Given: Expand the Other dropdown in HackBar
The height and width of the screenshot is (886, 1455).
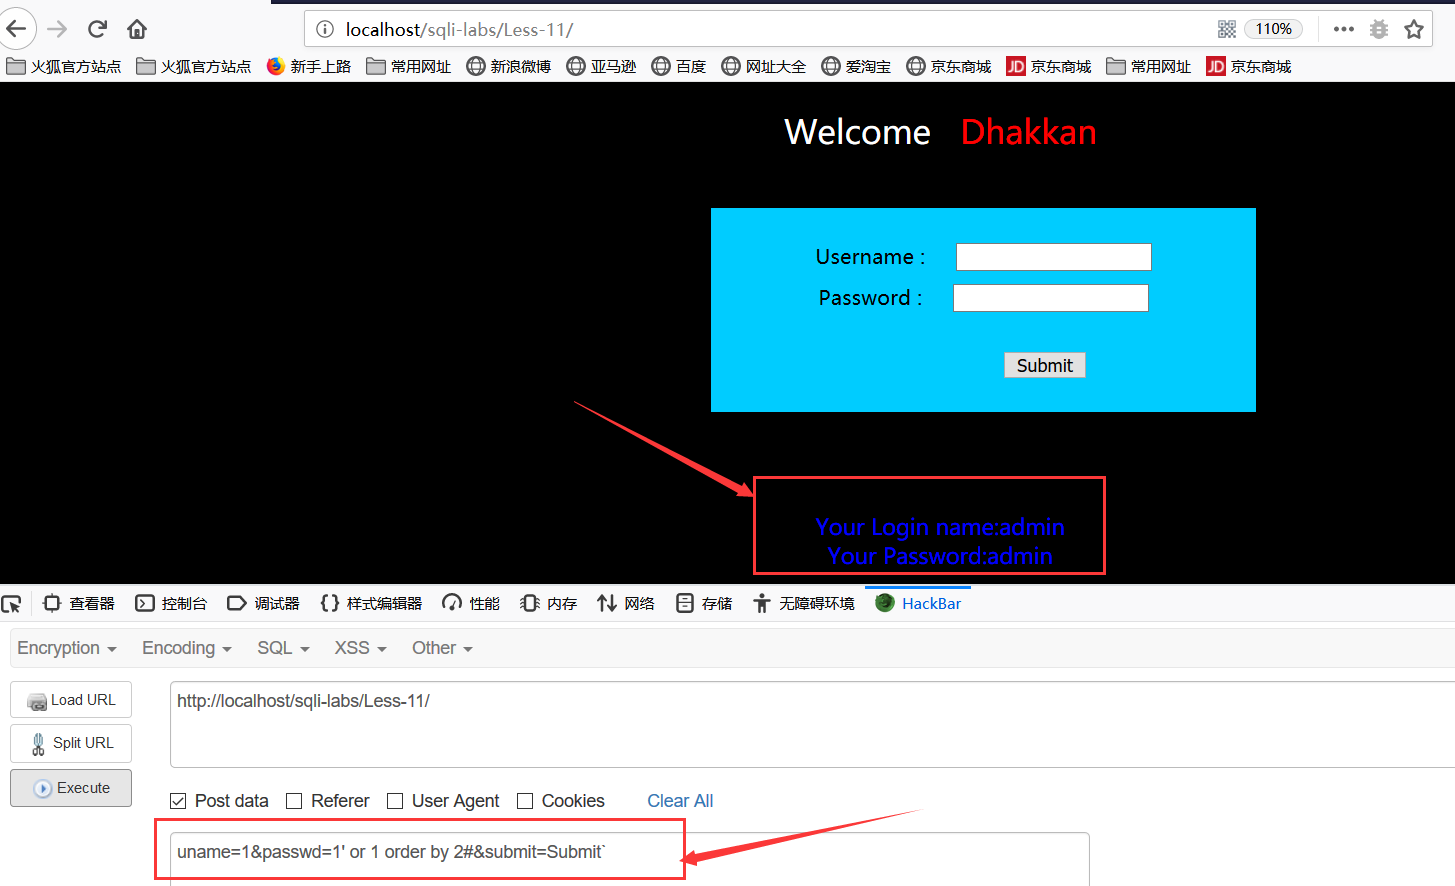Looking at the screenshot, I should pos(442,648).
